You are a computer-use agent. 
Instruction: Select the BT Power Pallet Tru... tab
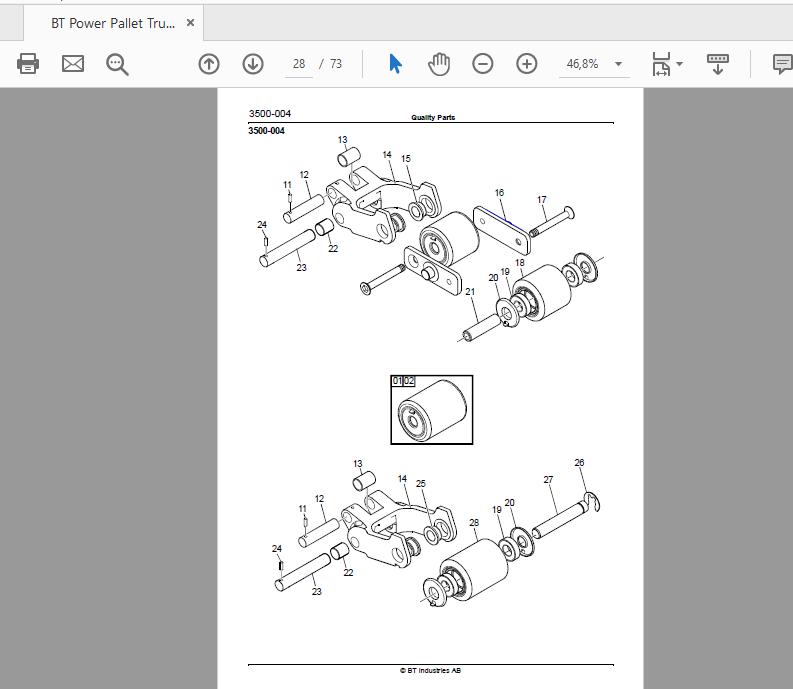click(x=113, y=23)
